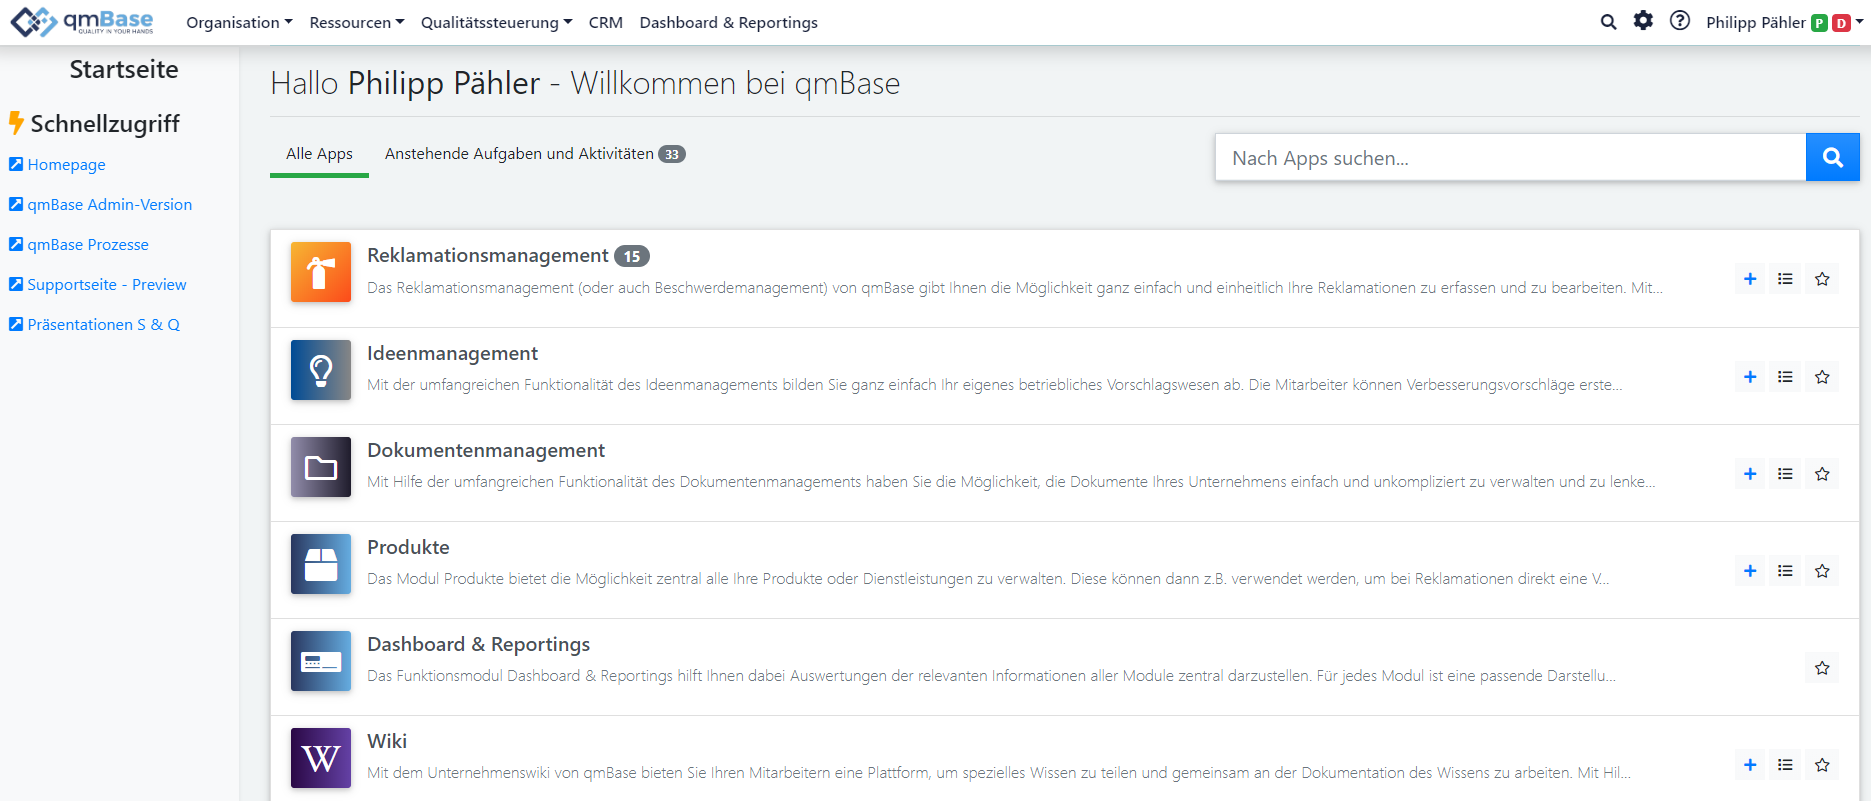Open the Wiki app title
Viewport: 1871px width, 801px height.
(x=387, y=741)
